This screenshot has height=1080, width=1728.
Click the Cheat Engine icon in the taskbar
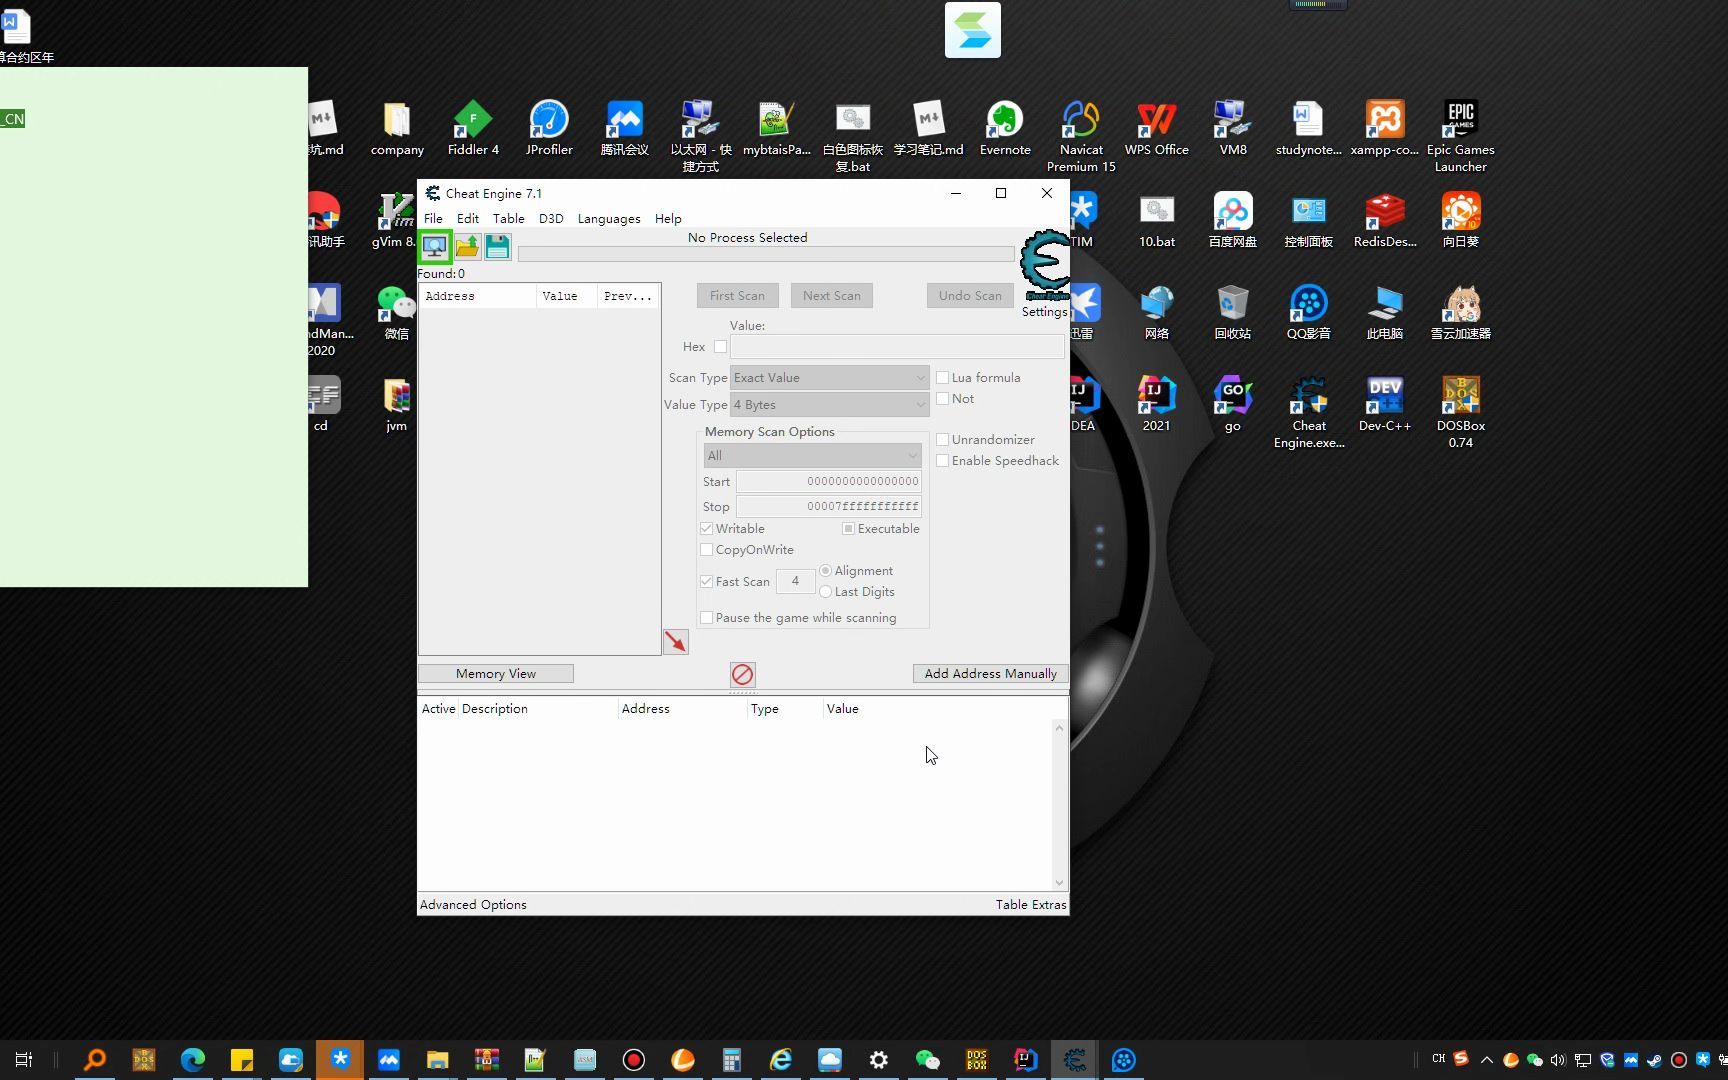click(1074, 1059)
